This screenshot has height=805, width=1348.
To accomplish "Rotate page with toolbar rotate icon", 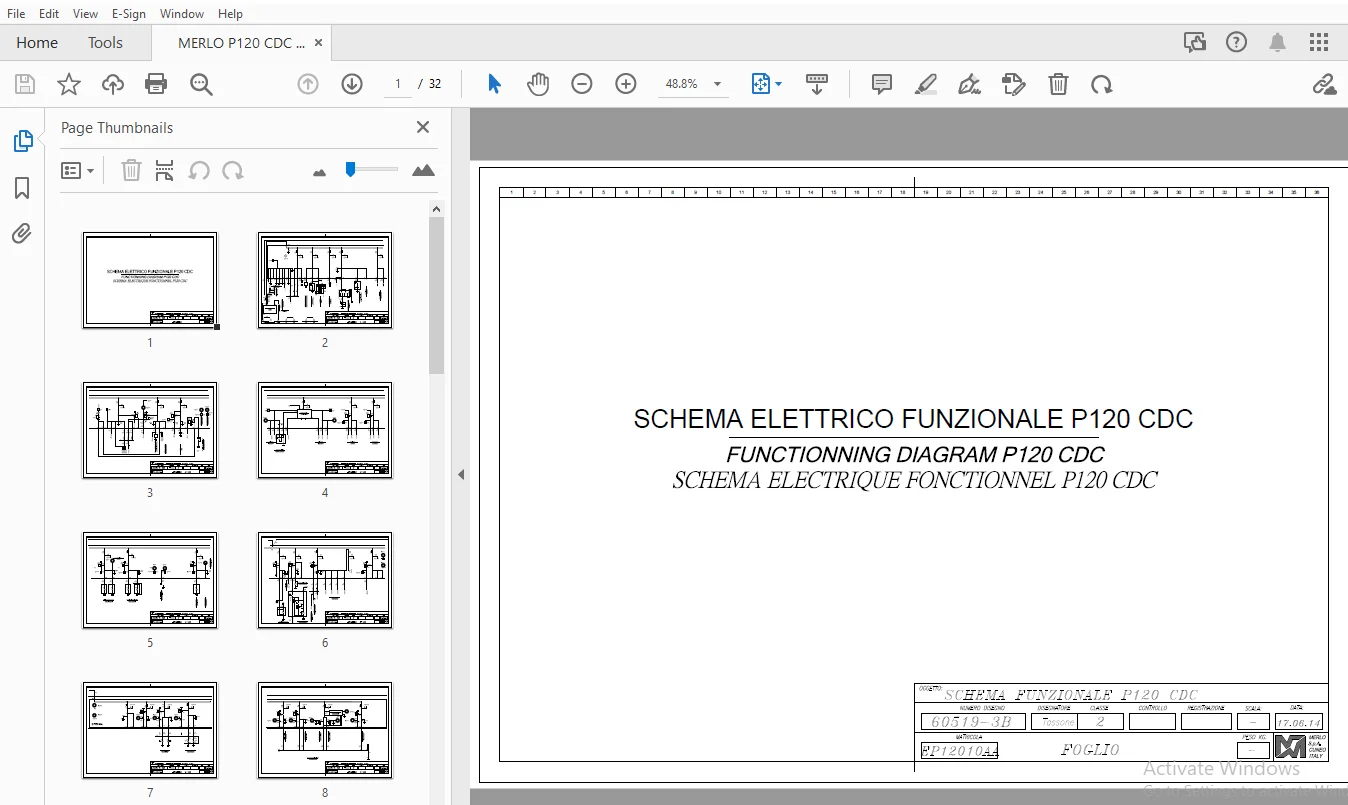I will 1102,85.
